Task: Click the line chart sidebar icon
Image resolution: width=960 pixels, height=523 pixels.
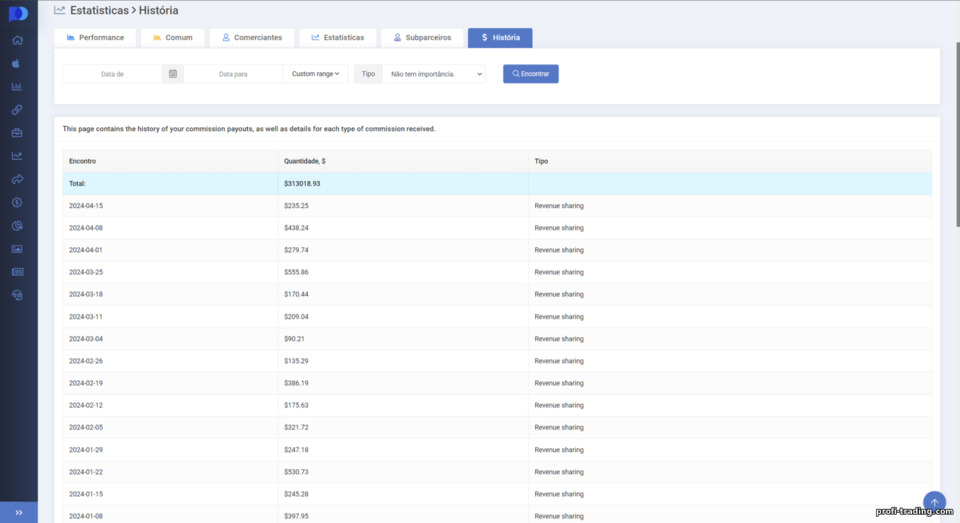Action: 17,156
